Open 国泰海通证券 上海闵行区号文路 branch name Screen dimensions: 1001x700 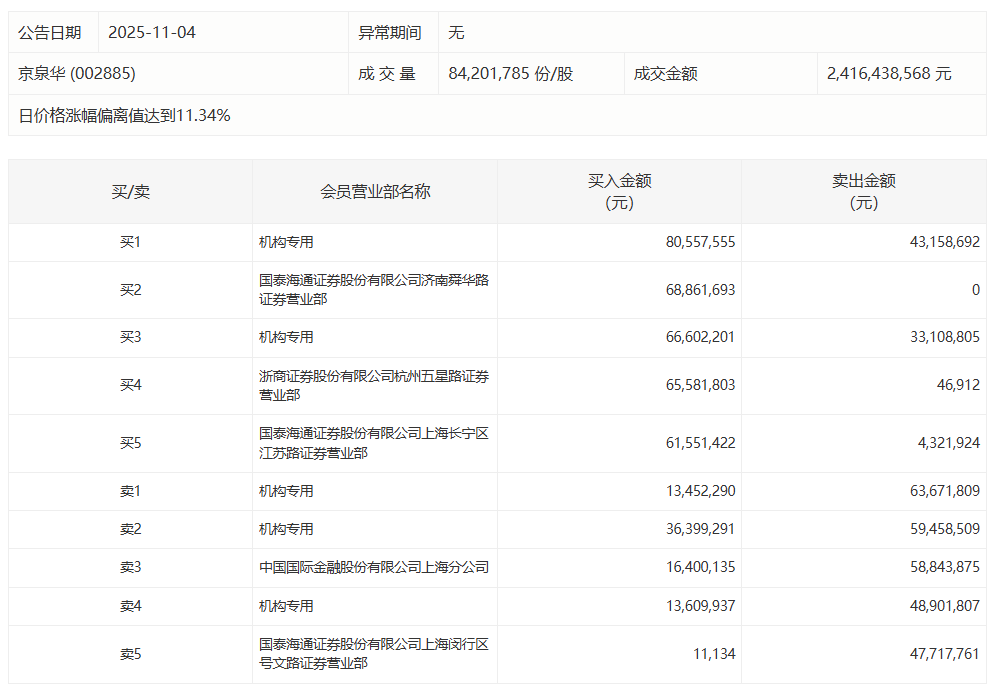(373, 654)
